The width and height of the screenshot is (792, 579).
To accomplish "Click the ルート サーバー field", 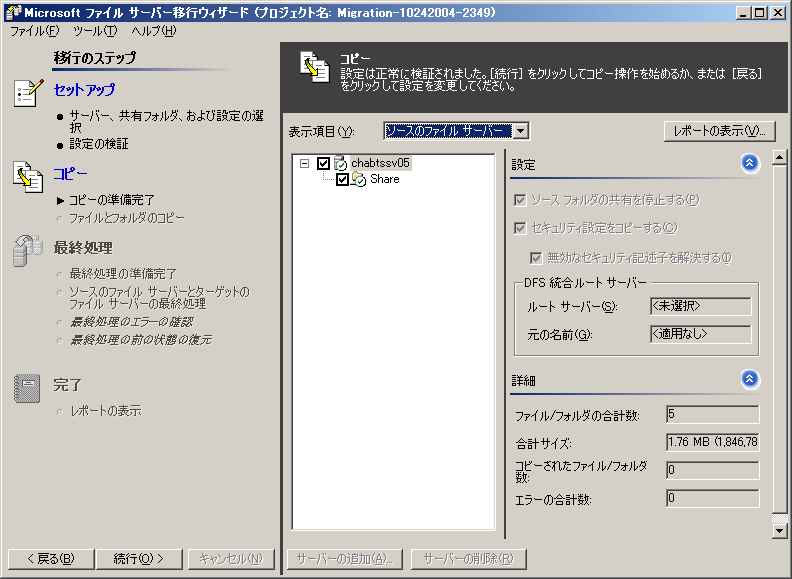I will (x=701, y=306).
